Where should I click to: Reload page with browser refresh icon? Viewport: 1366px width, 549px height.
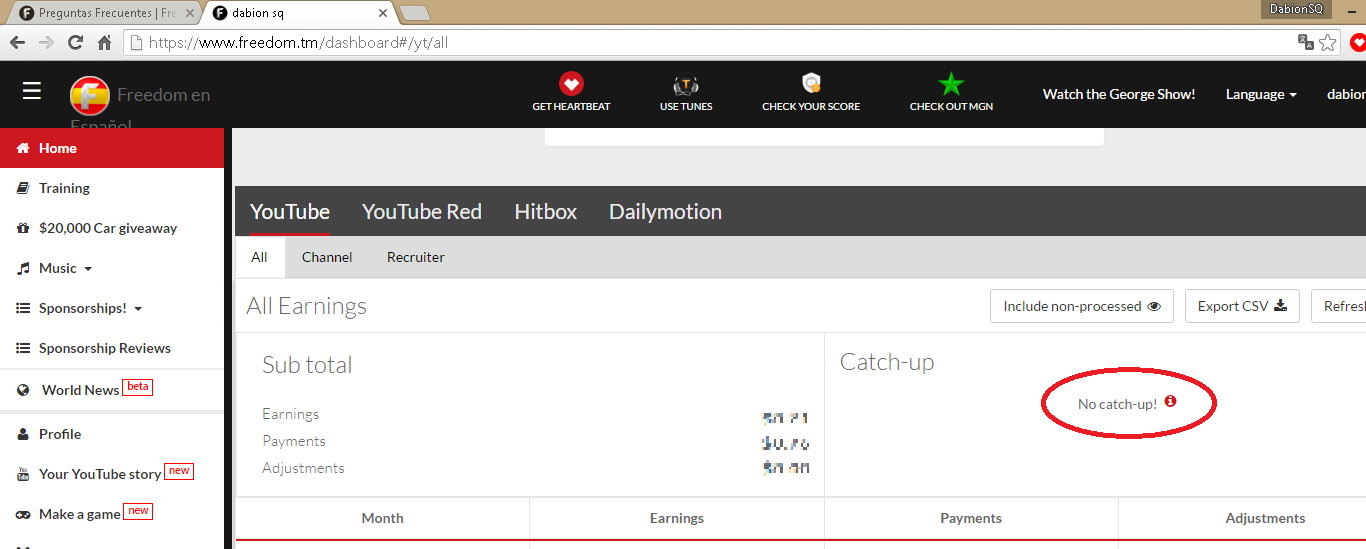click(75, 43)
